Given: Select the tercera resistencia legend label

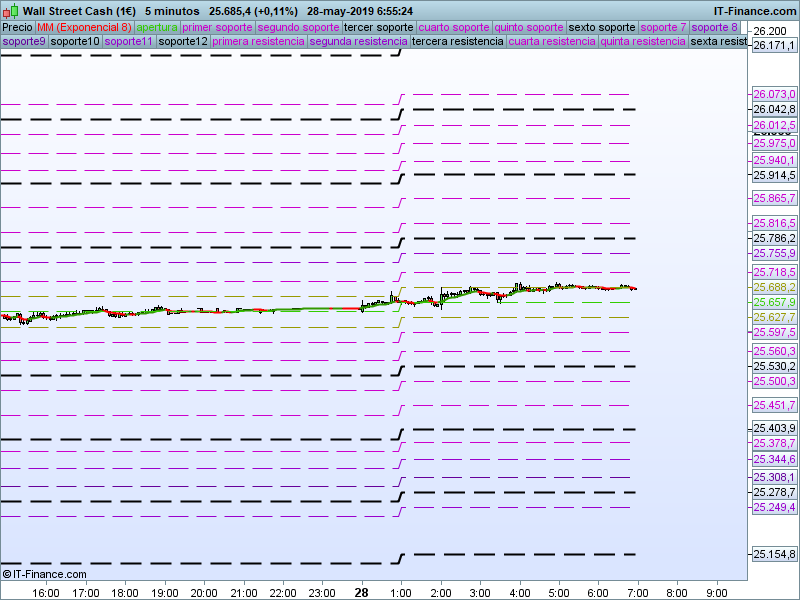Looking at the screenshot, I should (x=457, y=42).
